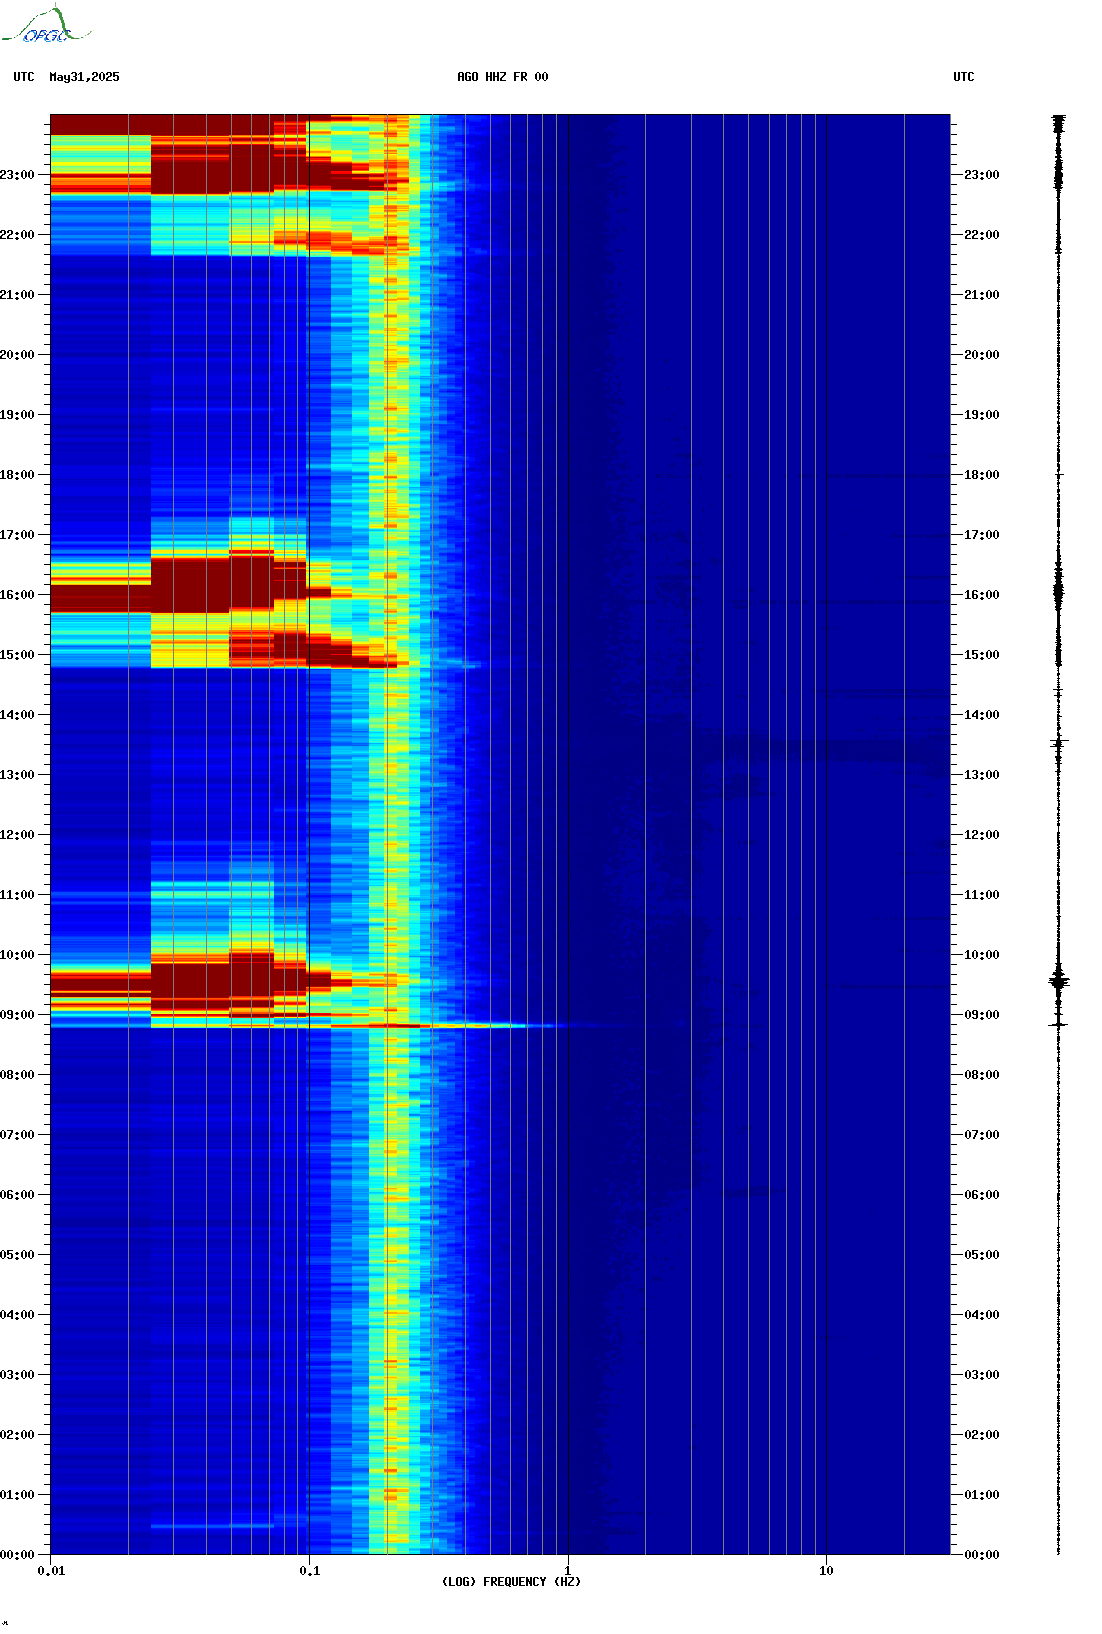
Task: Click the 15:00 label on the right time axis
Action: (981, 655)
